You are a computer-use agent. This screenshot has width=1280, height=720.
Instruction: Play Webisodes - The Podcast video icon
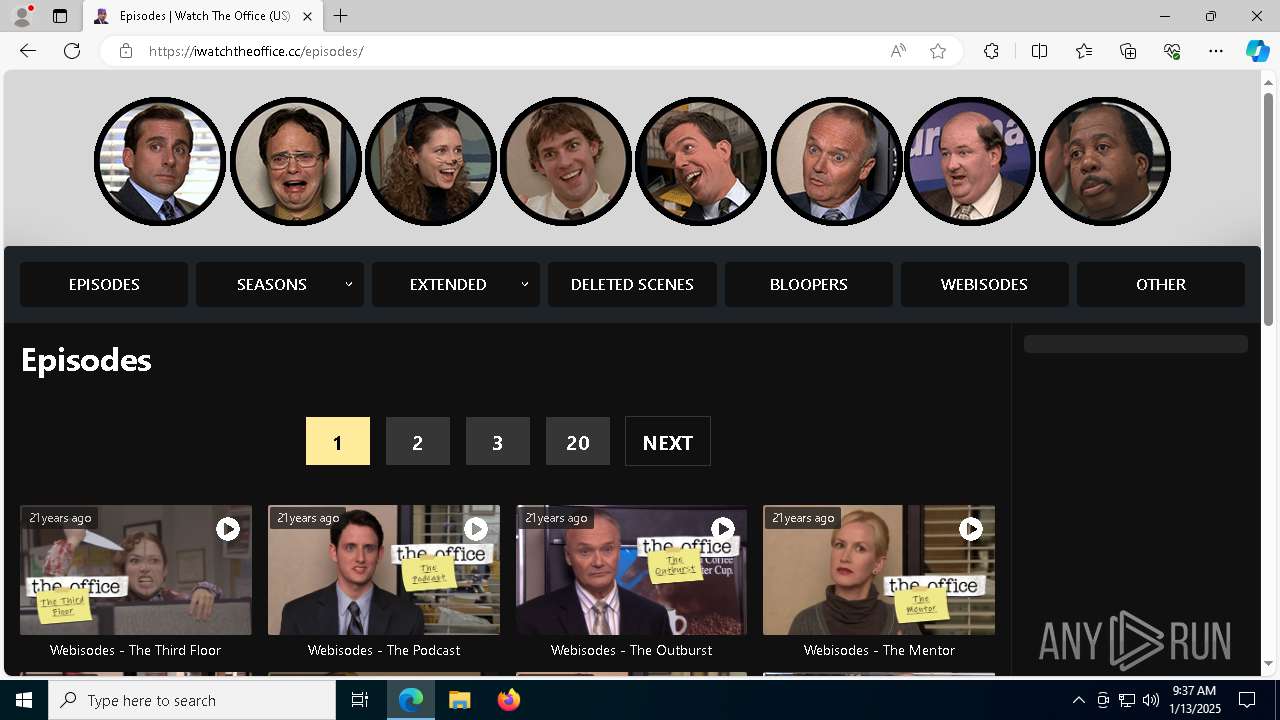pyautogui.click(x=476, y=529)
